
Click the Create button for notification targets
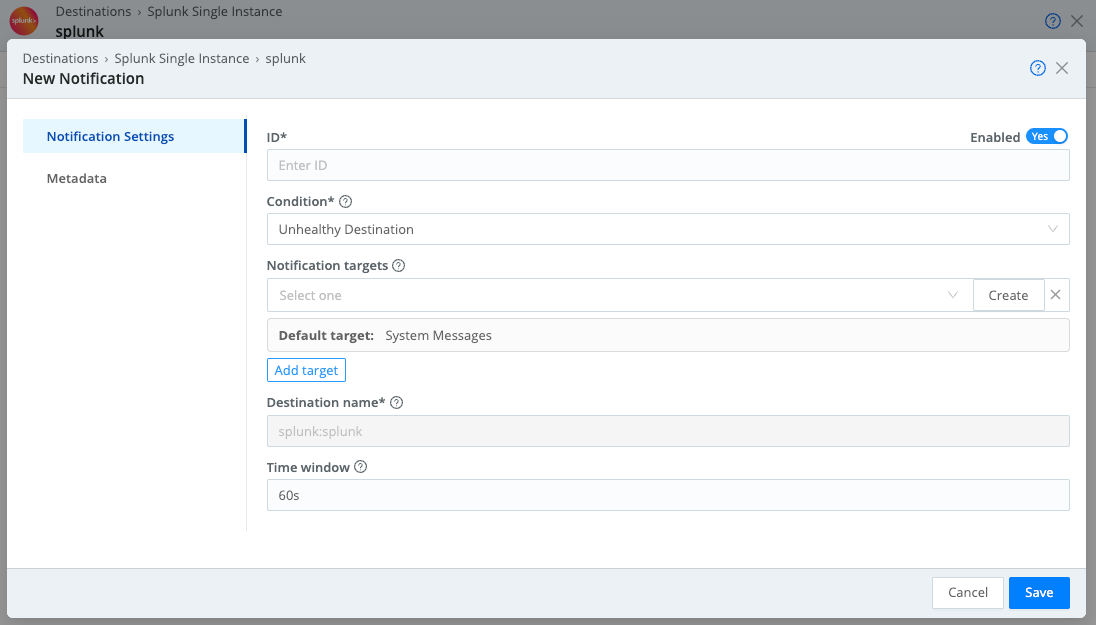pos(1008,294)
